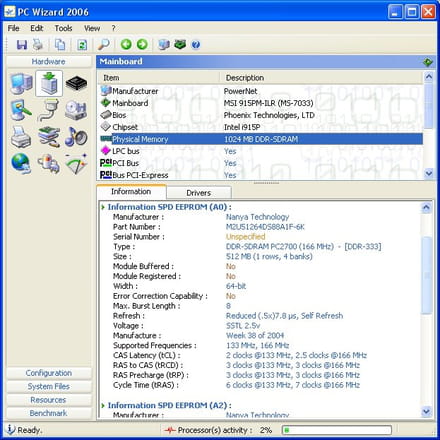The height and width of the screenshot is (440, 440).
Task: Click the processor activity progress bar
Action: 337,430
